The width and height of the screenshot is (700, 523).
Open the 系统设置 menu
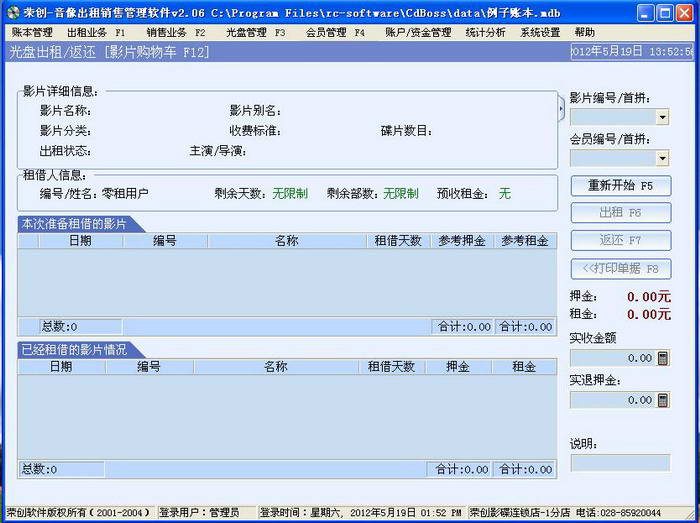point(540,33)
